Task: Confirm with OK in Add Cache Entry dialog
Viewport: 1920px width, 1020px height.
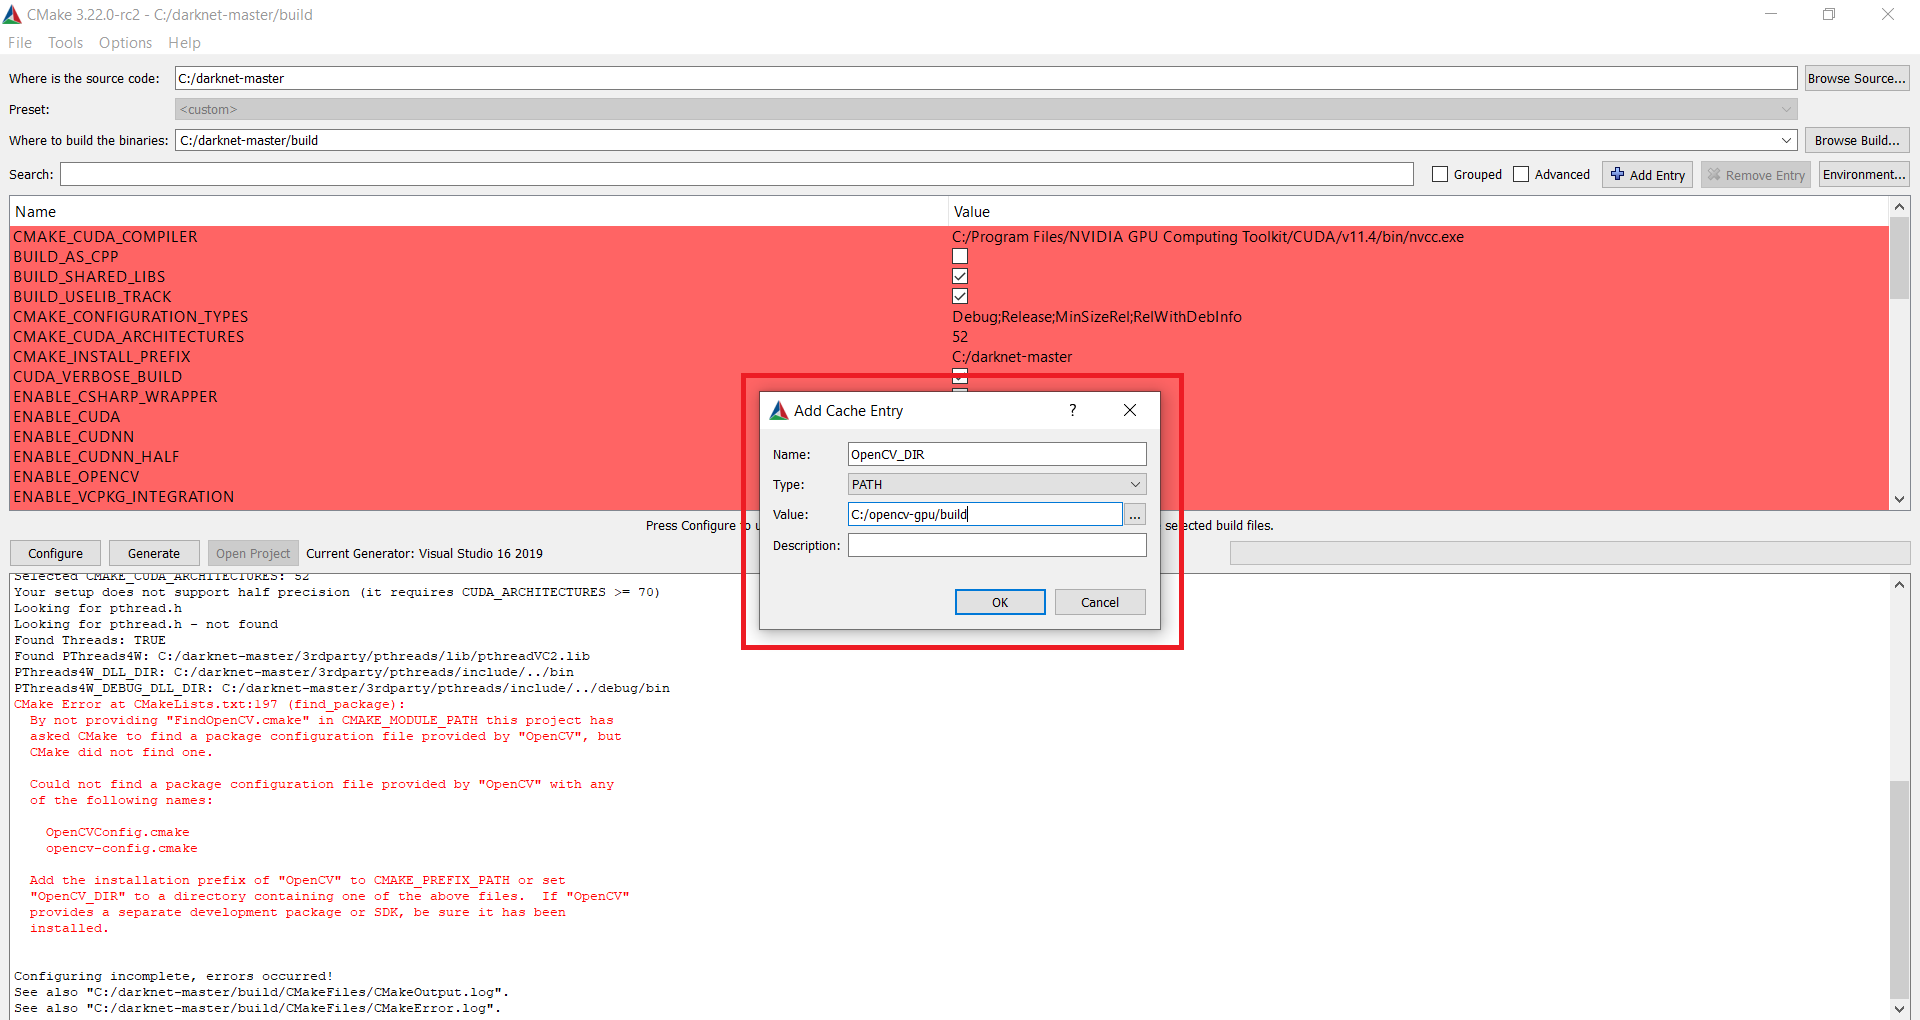Action: coord(999,601)
